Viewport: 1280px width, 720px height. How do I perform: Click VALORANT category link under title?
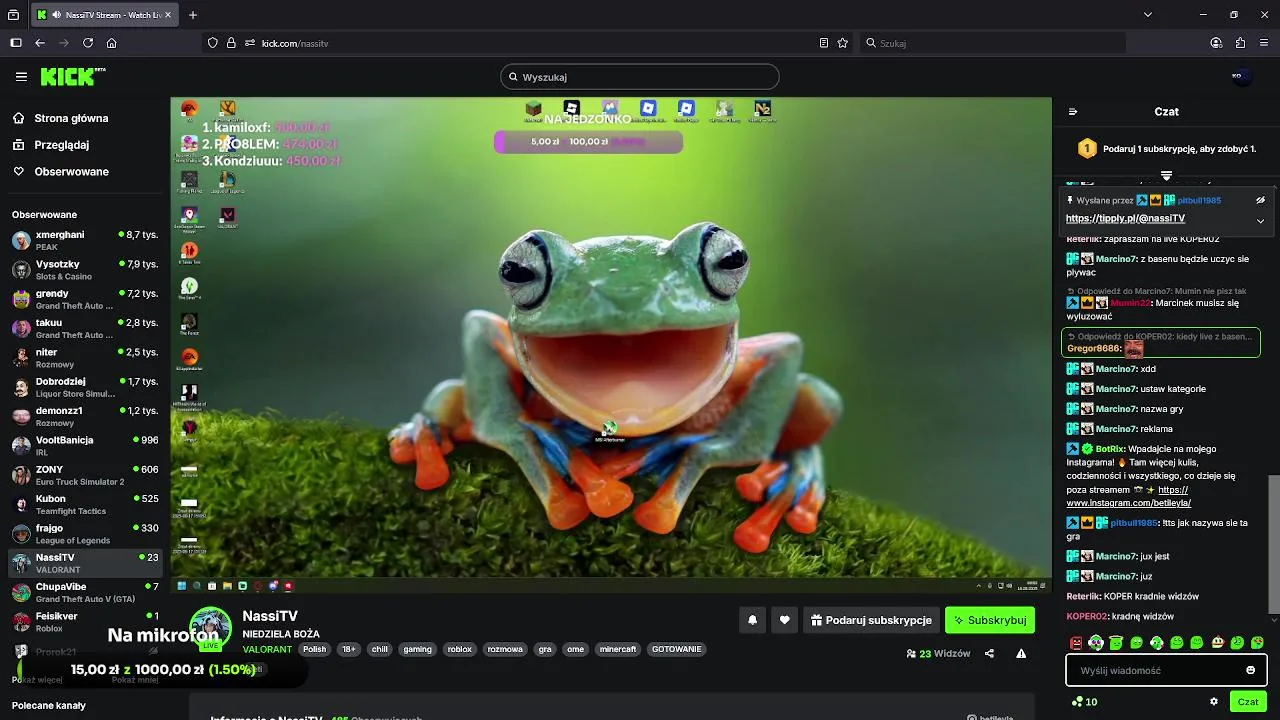267,649
